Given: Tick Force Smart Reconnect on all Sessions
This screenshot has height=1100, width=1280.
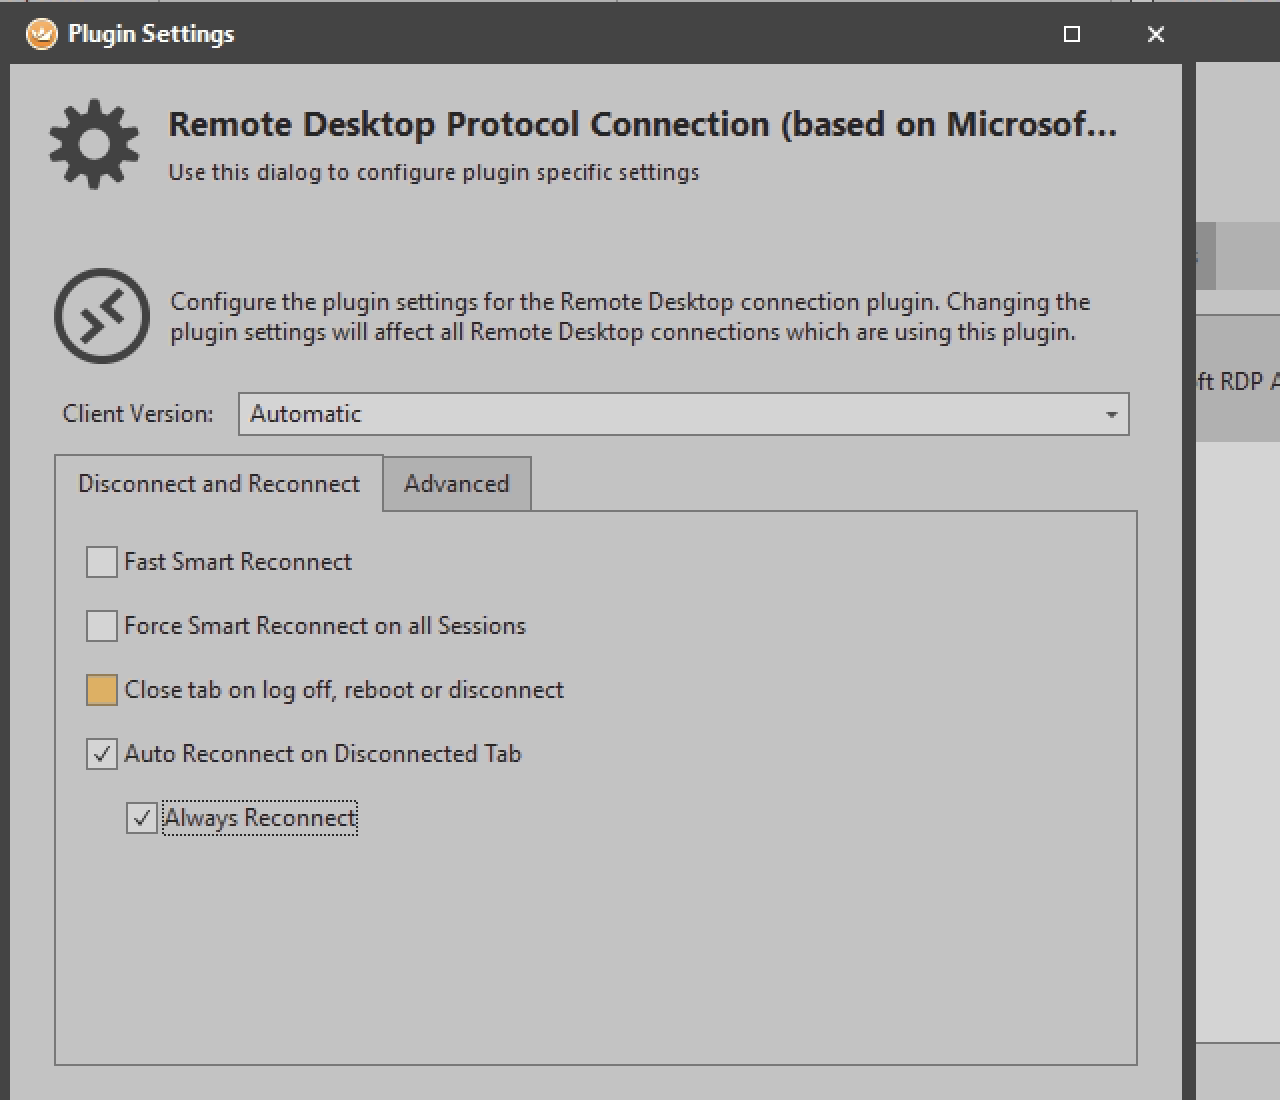Looking at the screenshot, I should (x=102, y=626).
